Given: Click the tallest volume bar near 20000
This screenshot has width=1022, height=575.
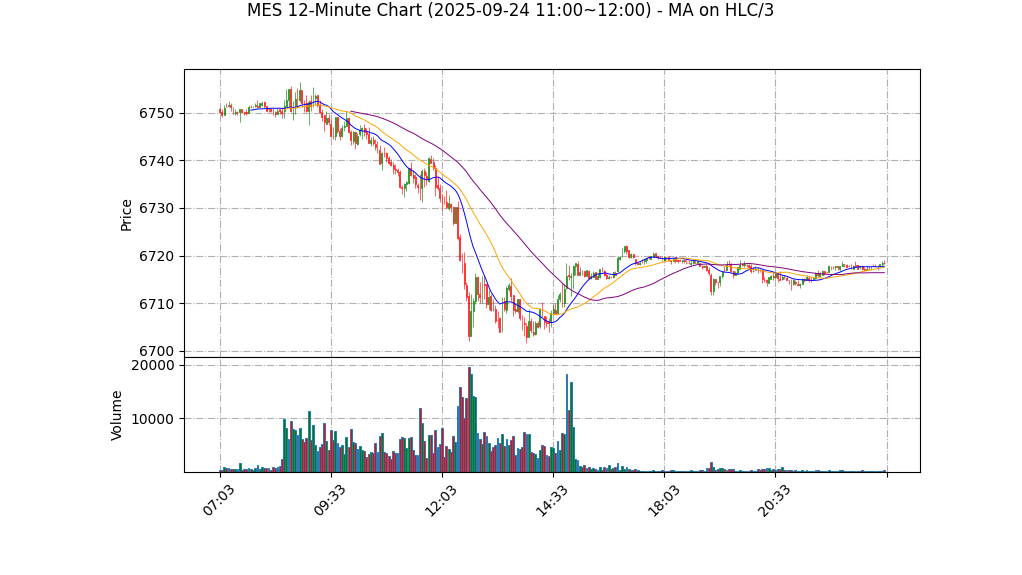Looking at the screenshot, I should pos(469,419).
